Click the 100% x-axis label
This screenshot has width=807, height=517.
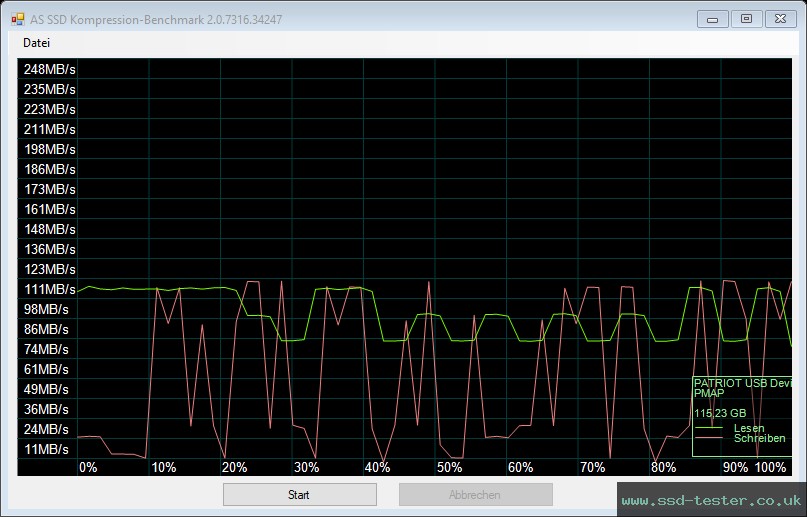tap(770, 468)
